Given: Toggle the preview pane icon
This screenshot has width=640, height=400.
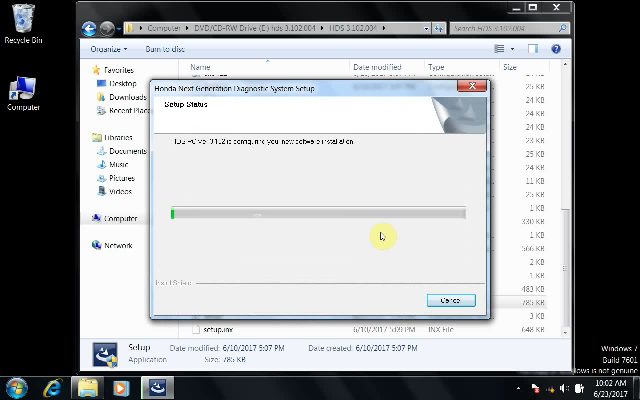Looking at the screenshot, I should (533, 49).
